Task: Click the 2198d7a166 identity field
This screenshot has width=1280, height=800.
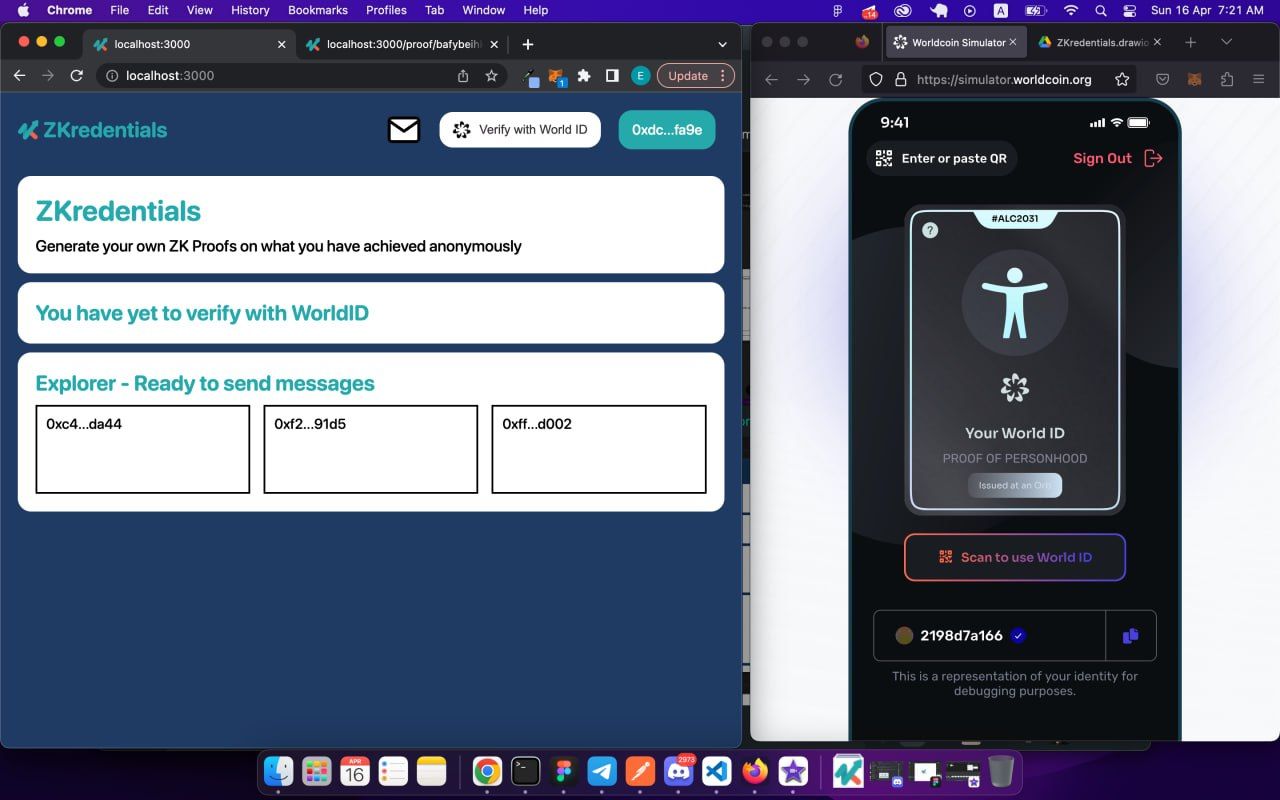Action: [x=989, y=635]
